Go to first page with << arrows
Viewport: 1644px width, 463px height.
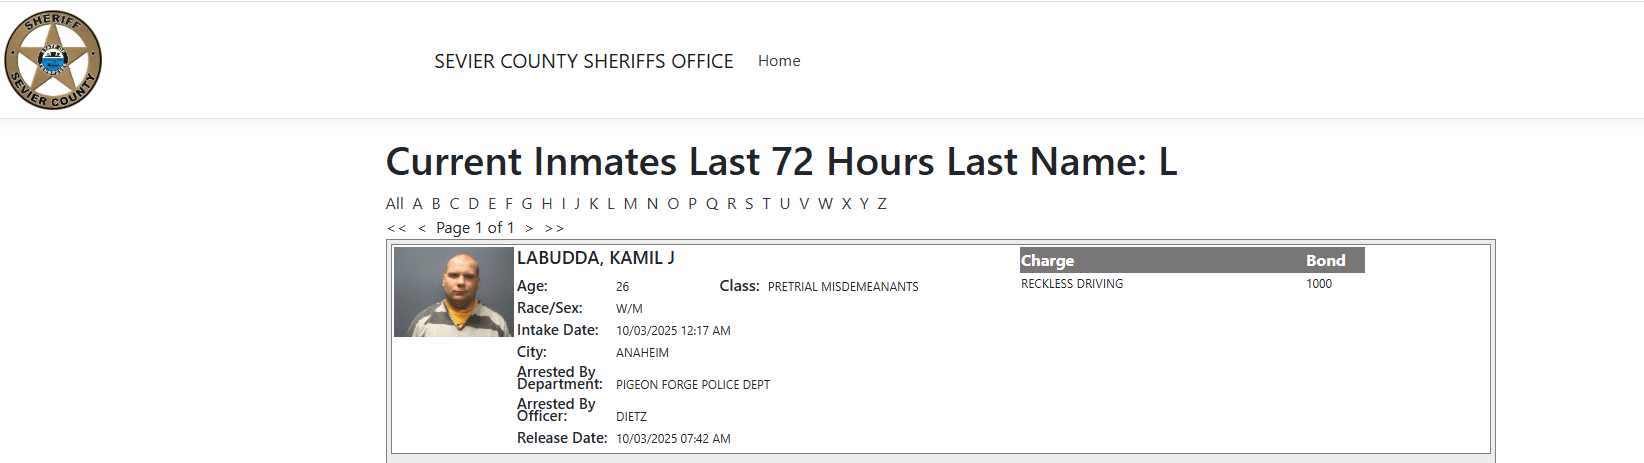pyautogui.click(x=396, y=228)
